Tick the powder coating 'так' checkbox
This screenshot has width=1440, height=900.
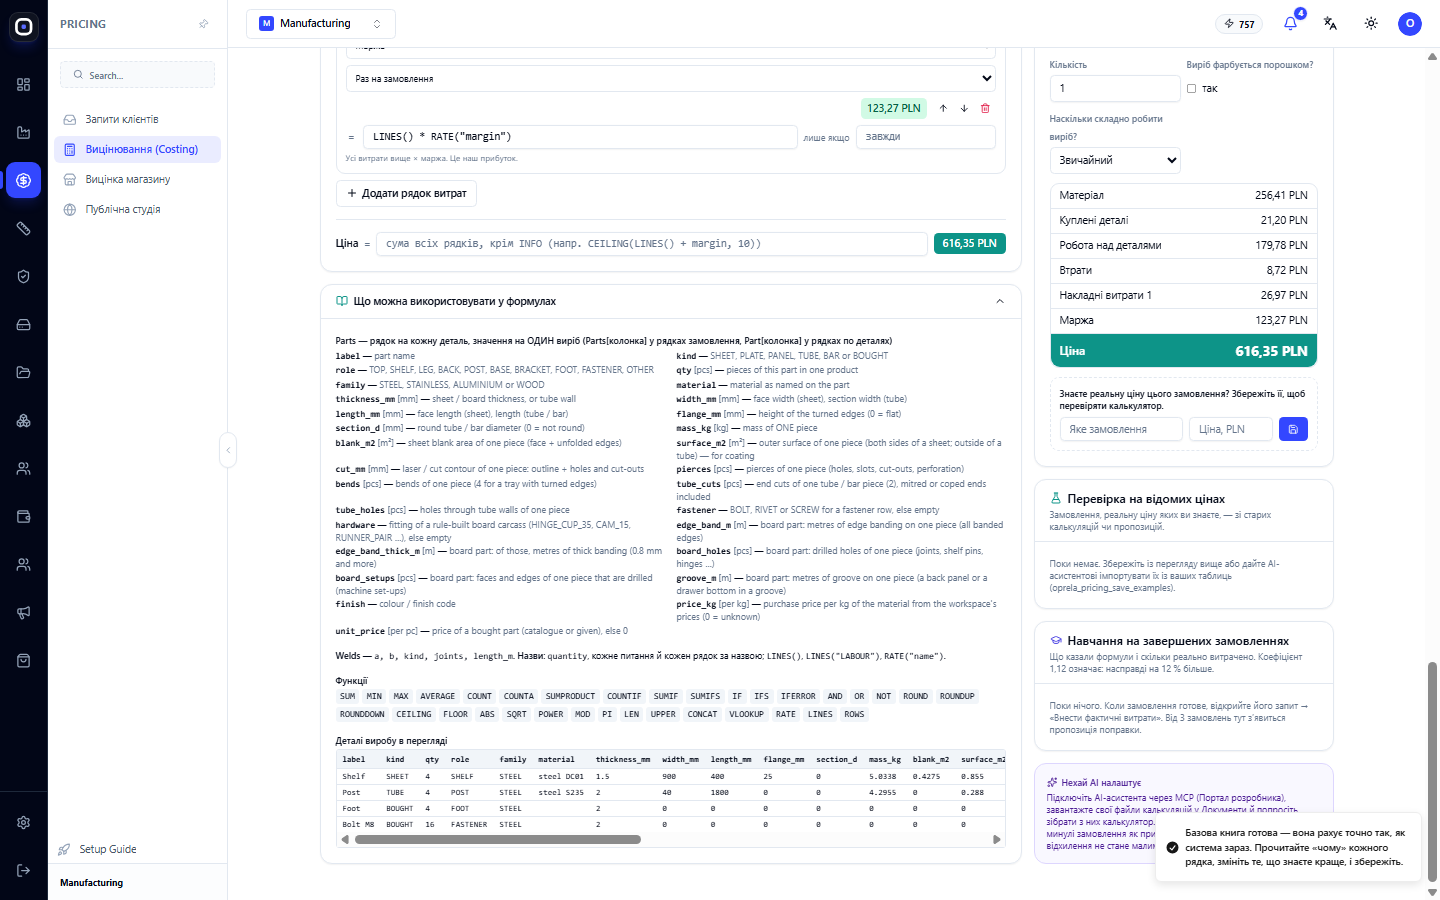click(1191, 89)
